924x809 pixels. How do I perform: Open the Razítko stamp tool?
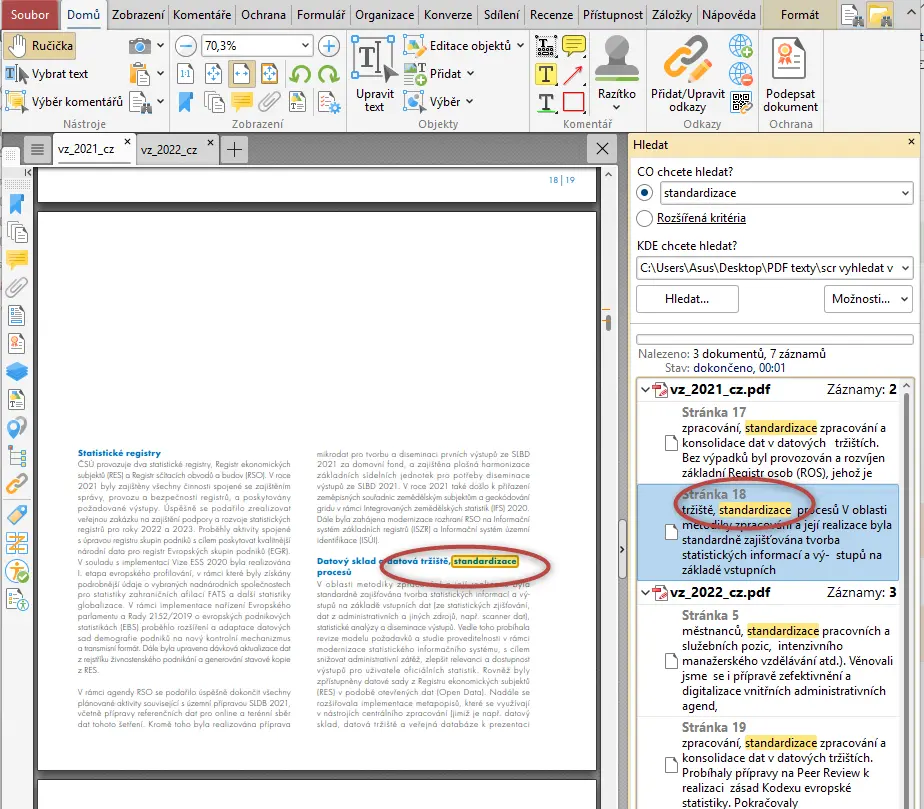point(616,74)
